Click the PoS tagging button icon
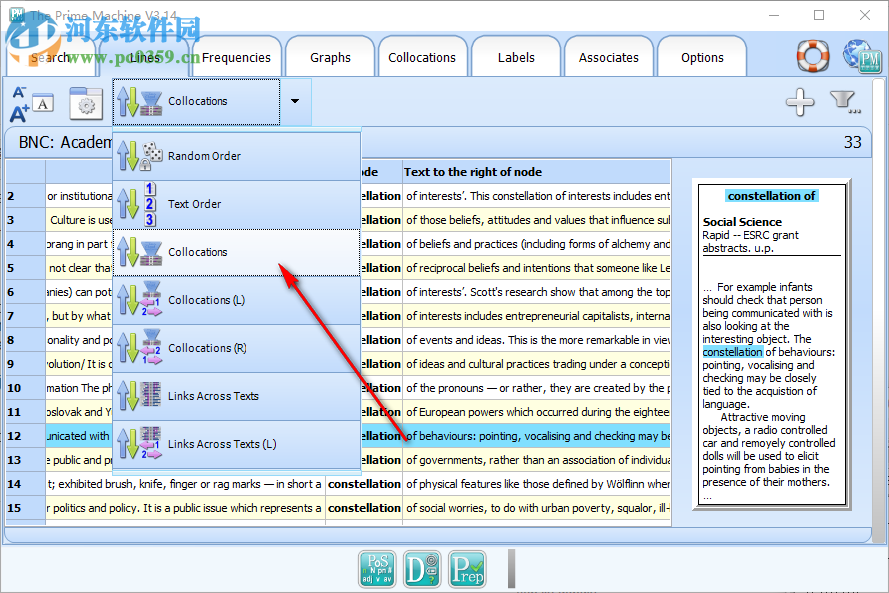The width and height of the screenshot is (889, 593). (x=377, y=569)
